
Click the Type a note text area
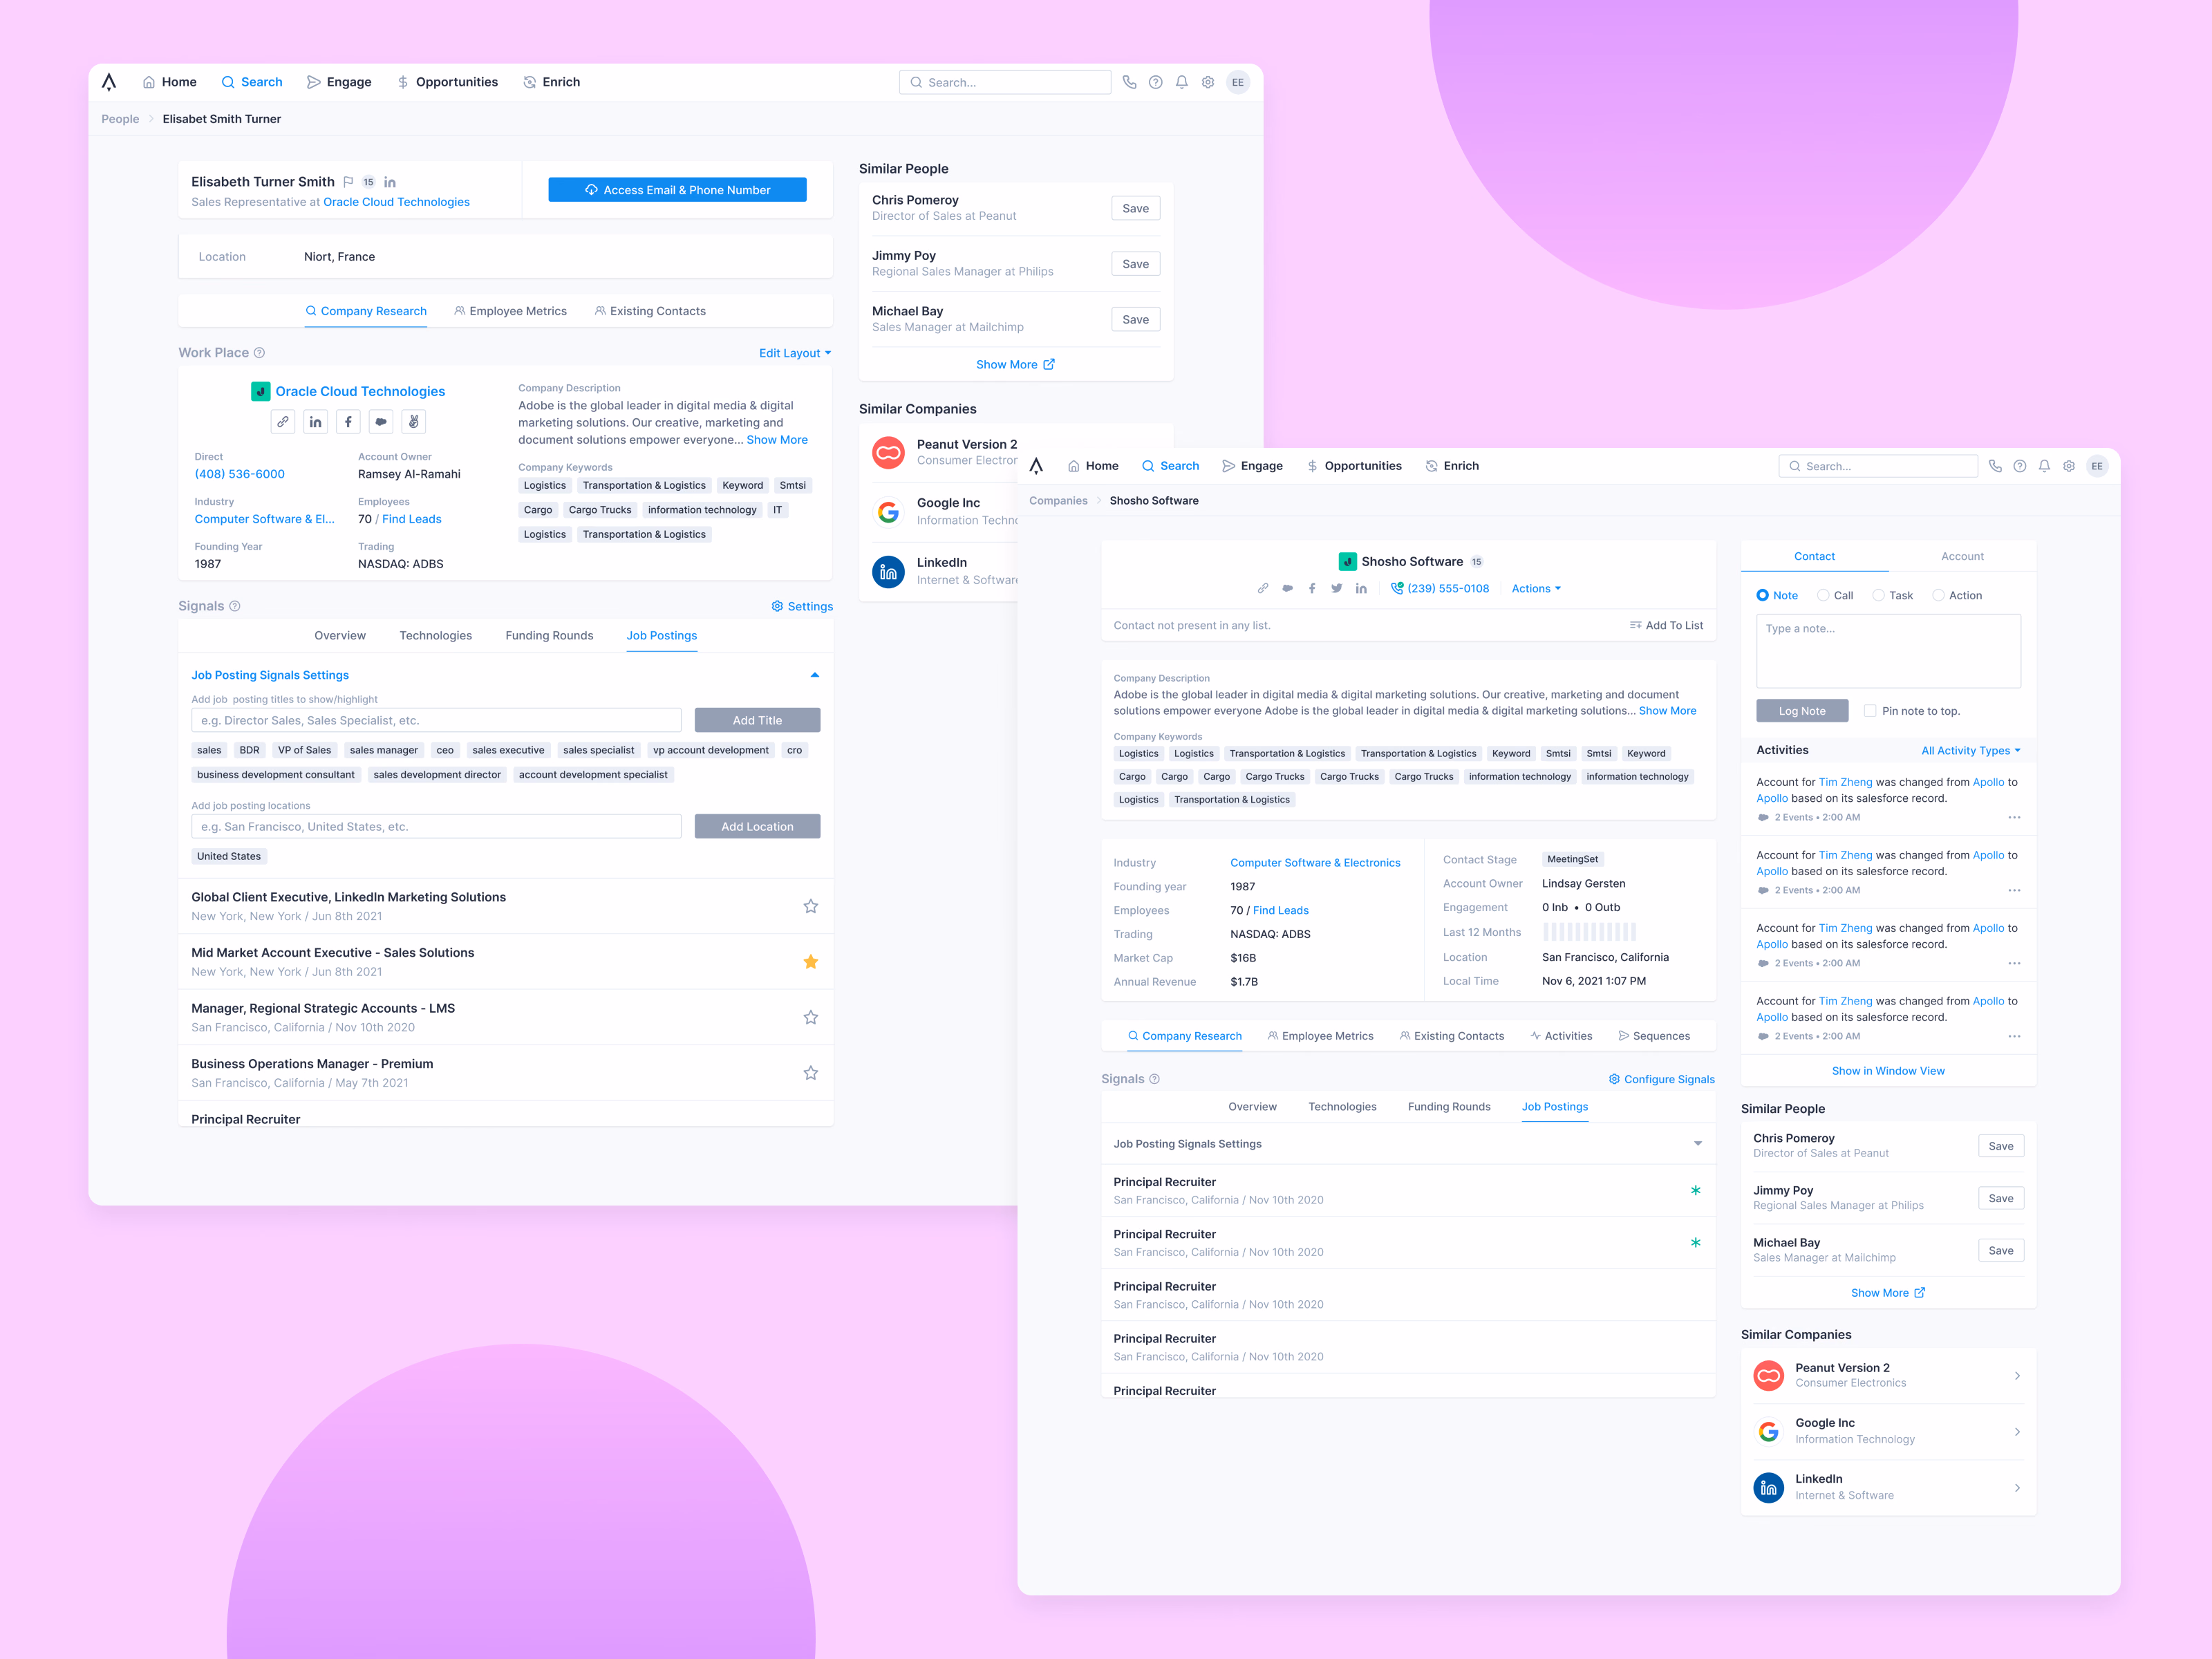[x=1888, y=651]
